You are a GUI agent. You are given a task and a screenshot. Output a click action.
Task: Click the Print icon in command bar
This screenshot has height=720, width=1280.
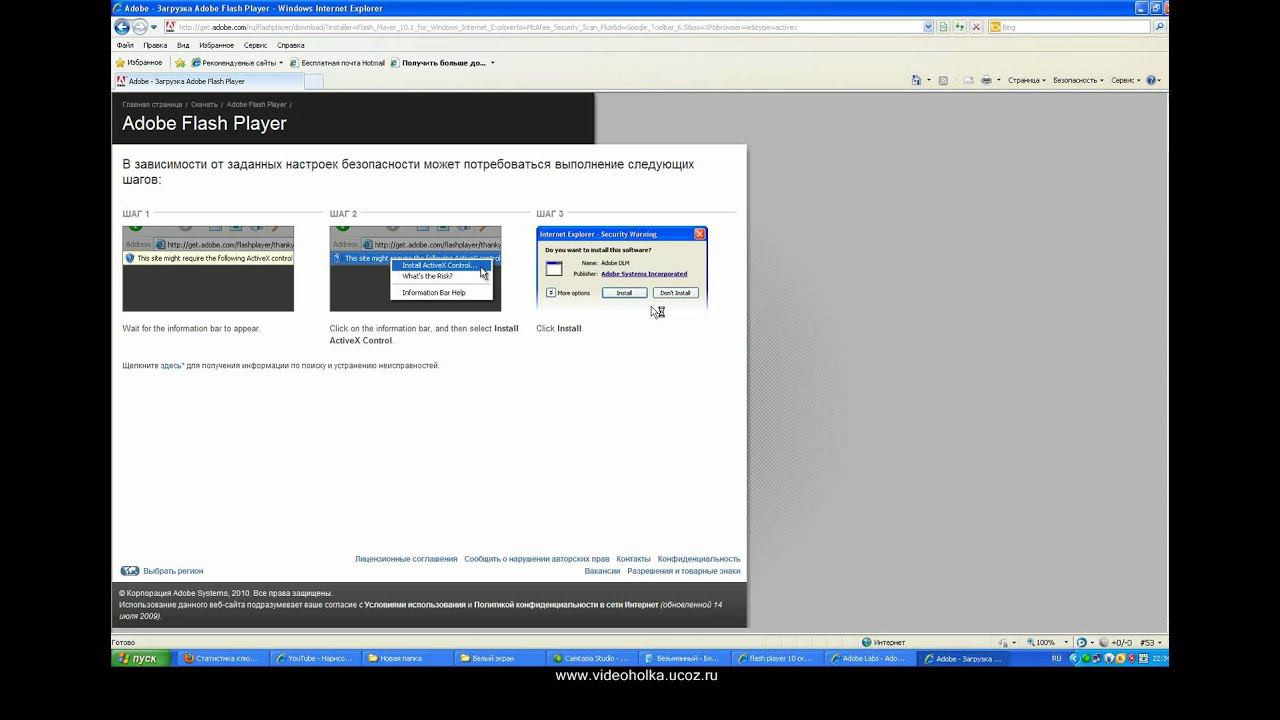click(x=986, y=80)
